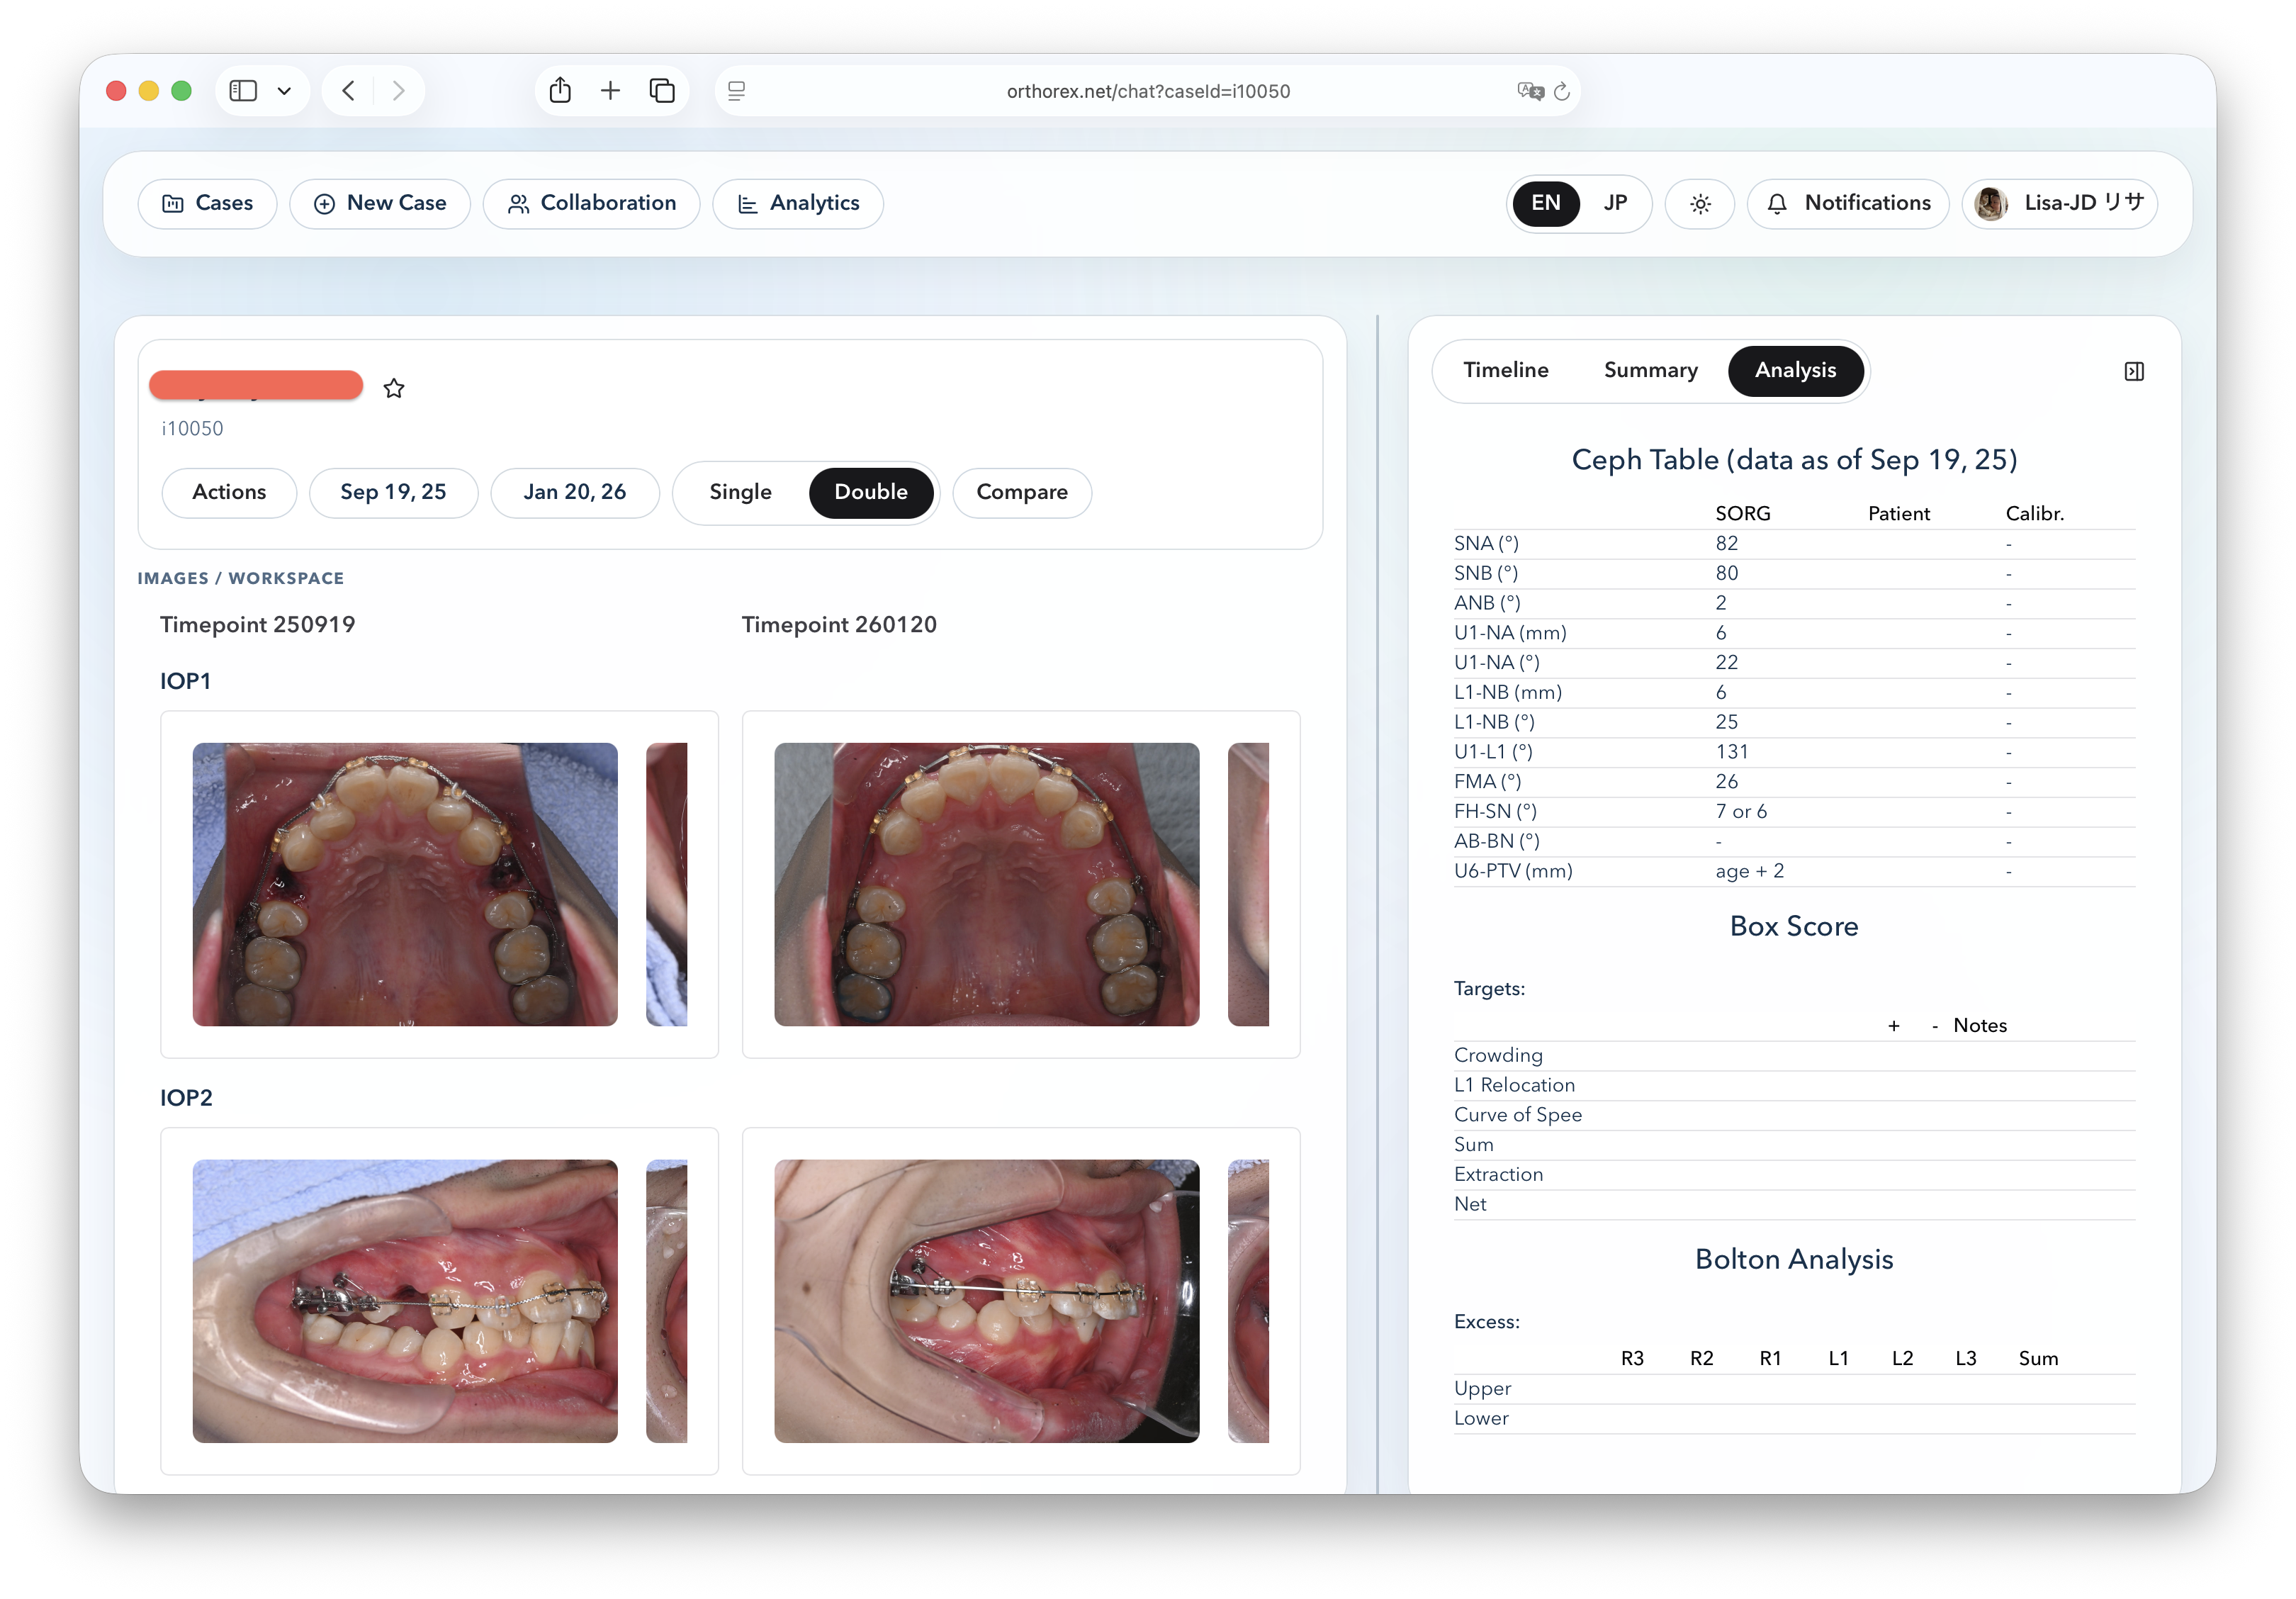Toggle the browser sidebar

243,90
